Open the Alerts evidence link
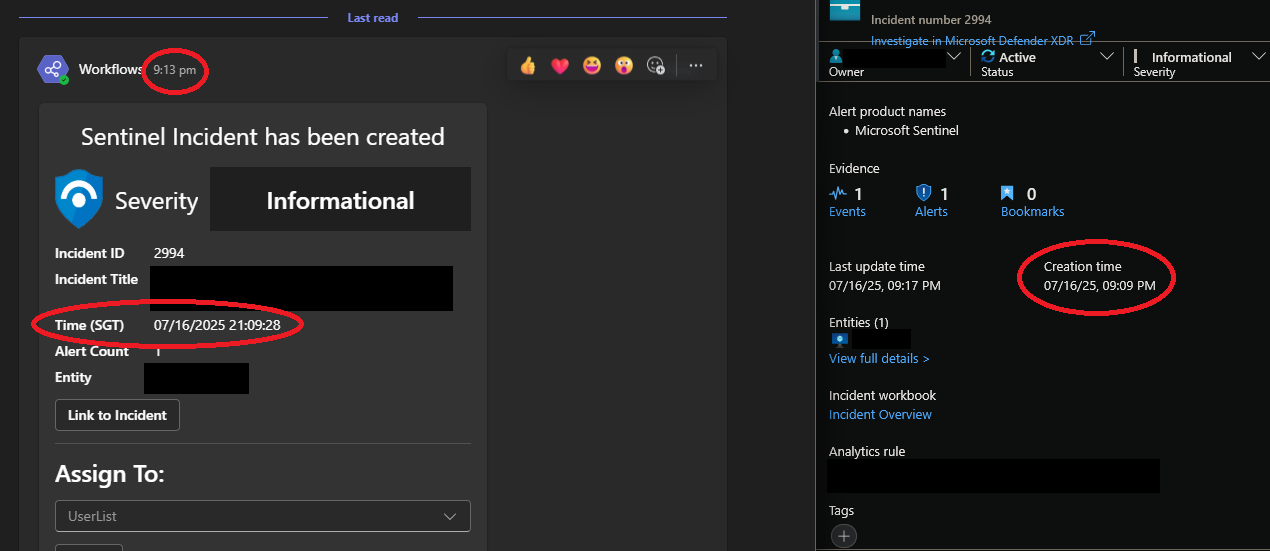This screenshot has width=1270, height=551. click(931, 211)
